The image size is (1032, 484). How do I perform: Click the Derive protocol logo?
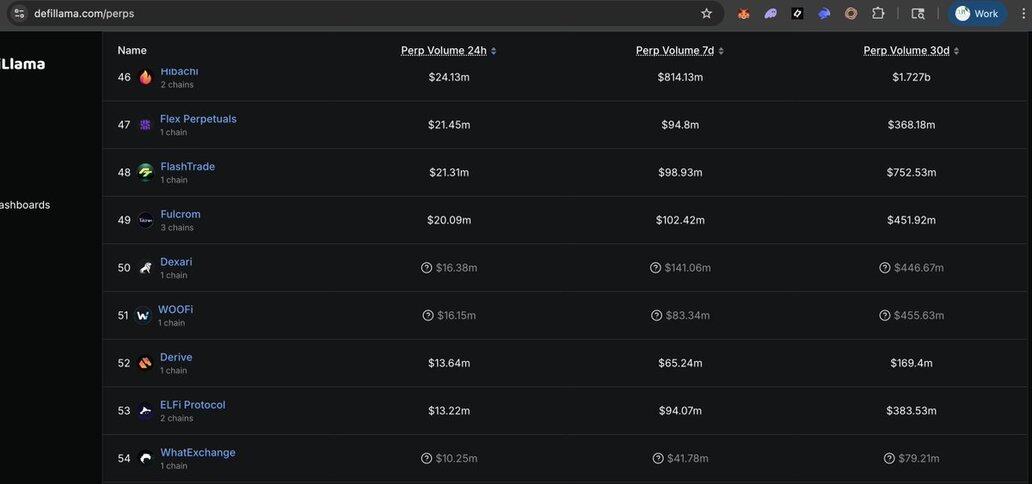[146, 363]
